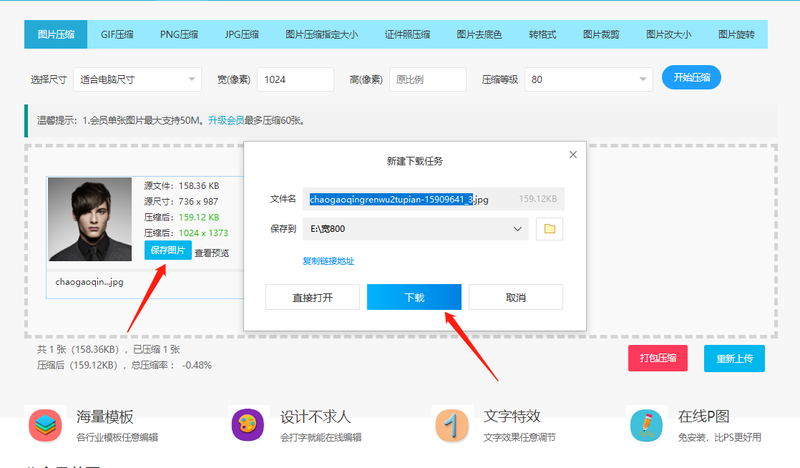Click the green 1024 x 1373 dimension text

(x=203, y=233)
